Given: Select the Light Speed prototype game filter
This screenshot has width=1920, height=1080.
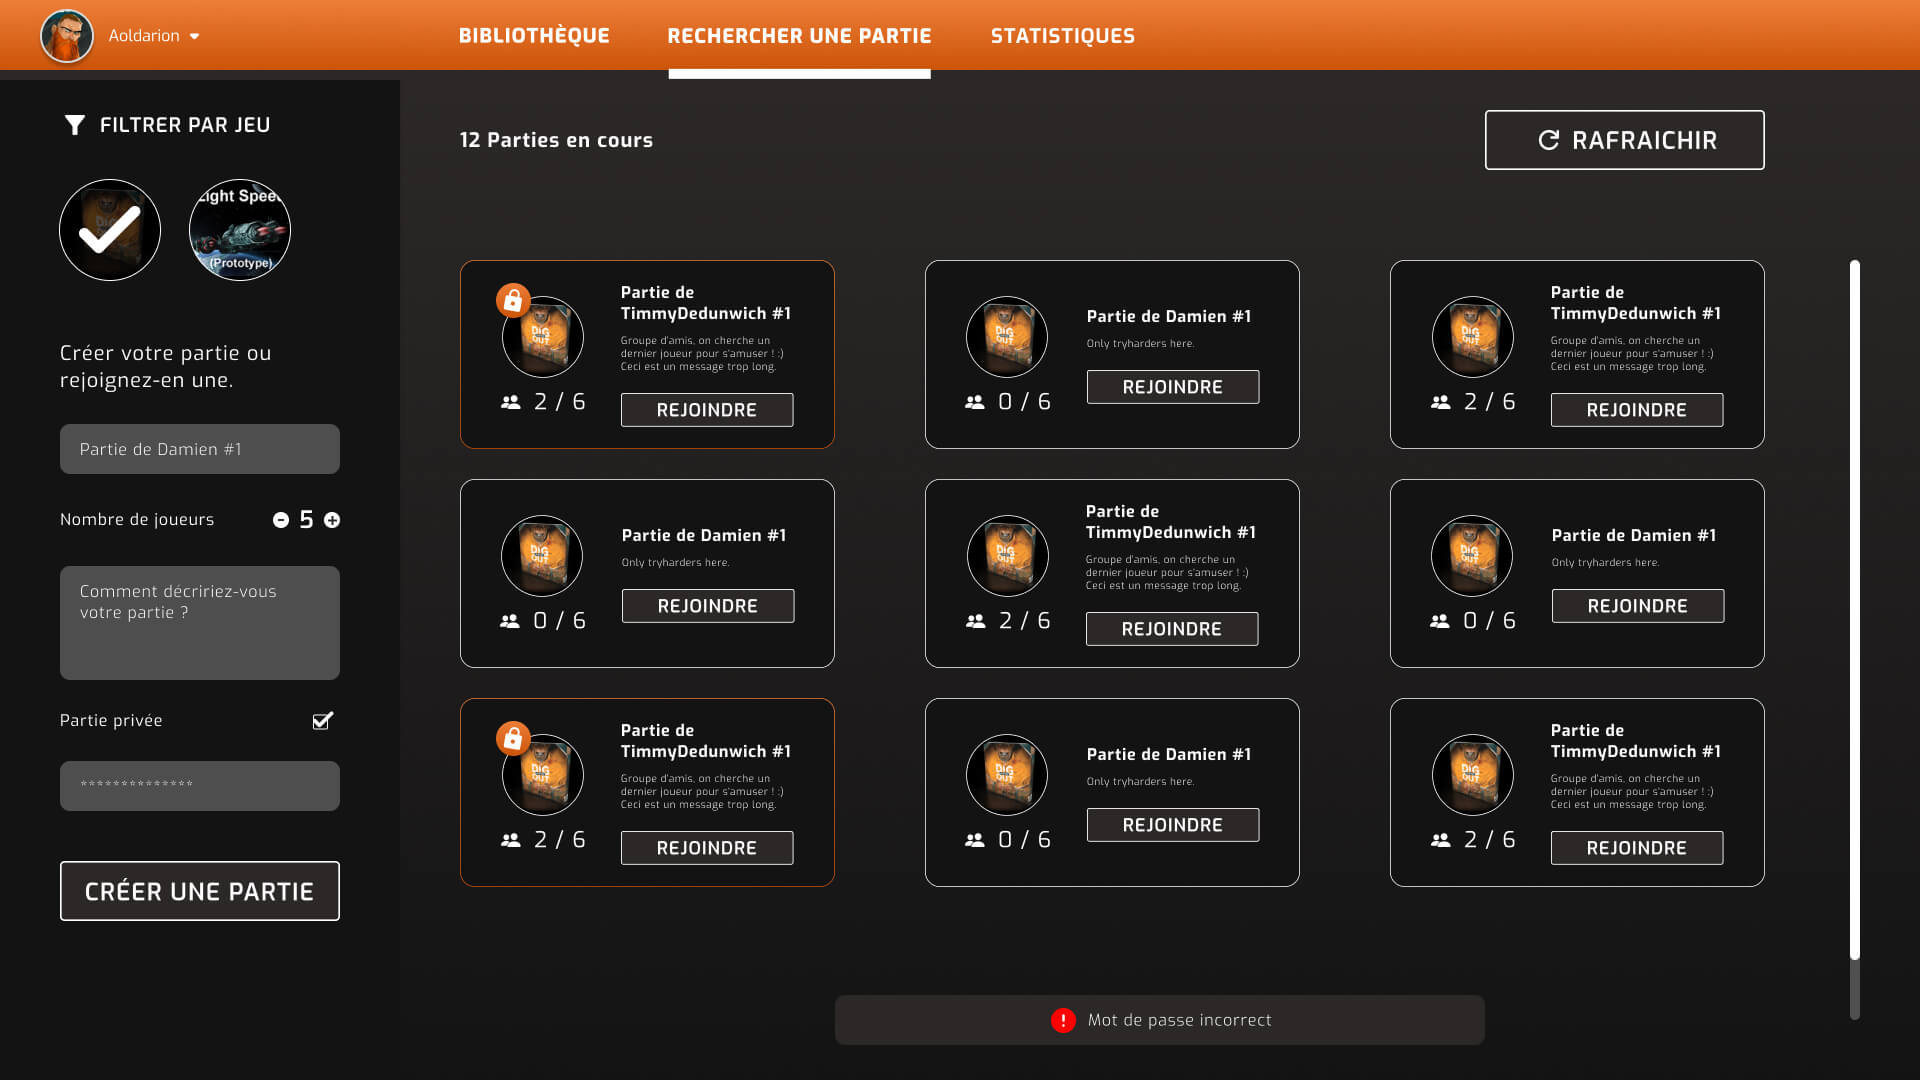Looking at the screenshot, I should click(x=240, y=230).
